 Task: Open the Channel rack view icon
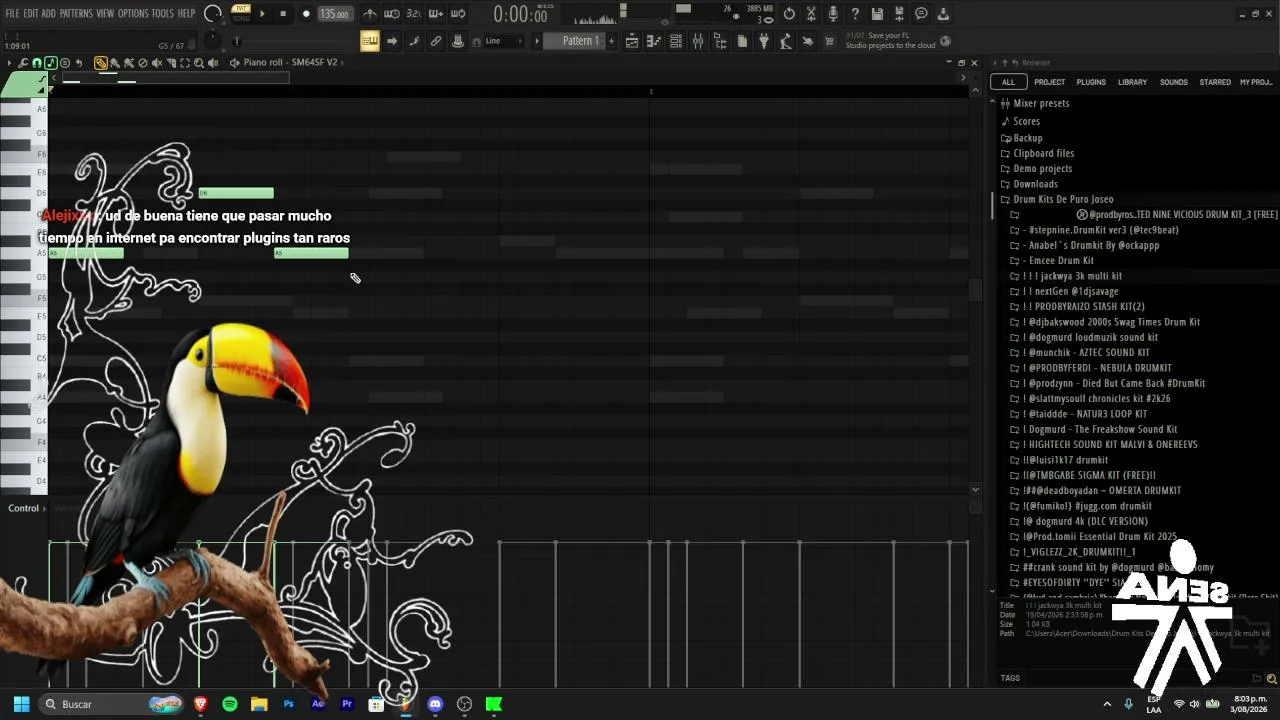click(x=676, y=41)
